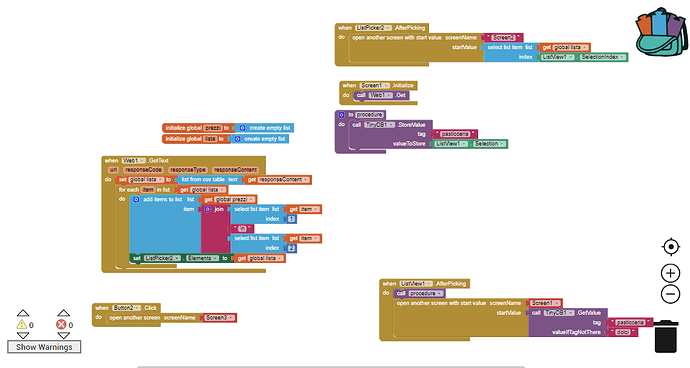Viewport: 690px width, 368px height.
Task: Zoom out with the minus icon
Action: click(x=671, y=294)
